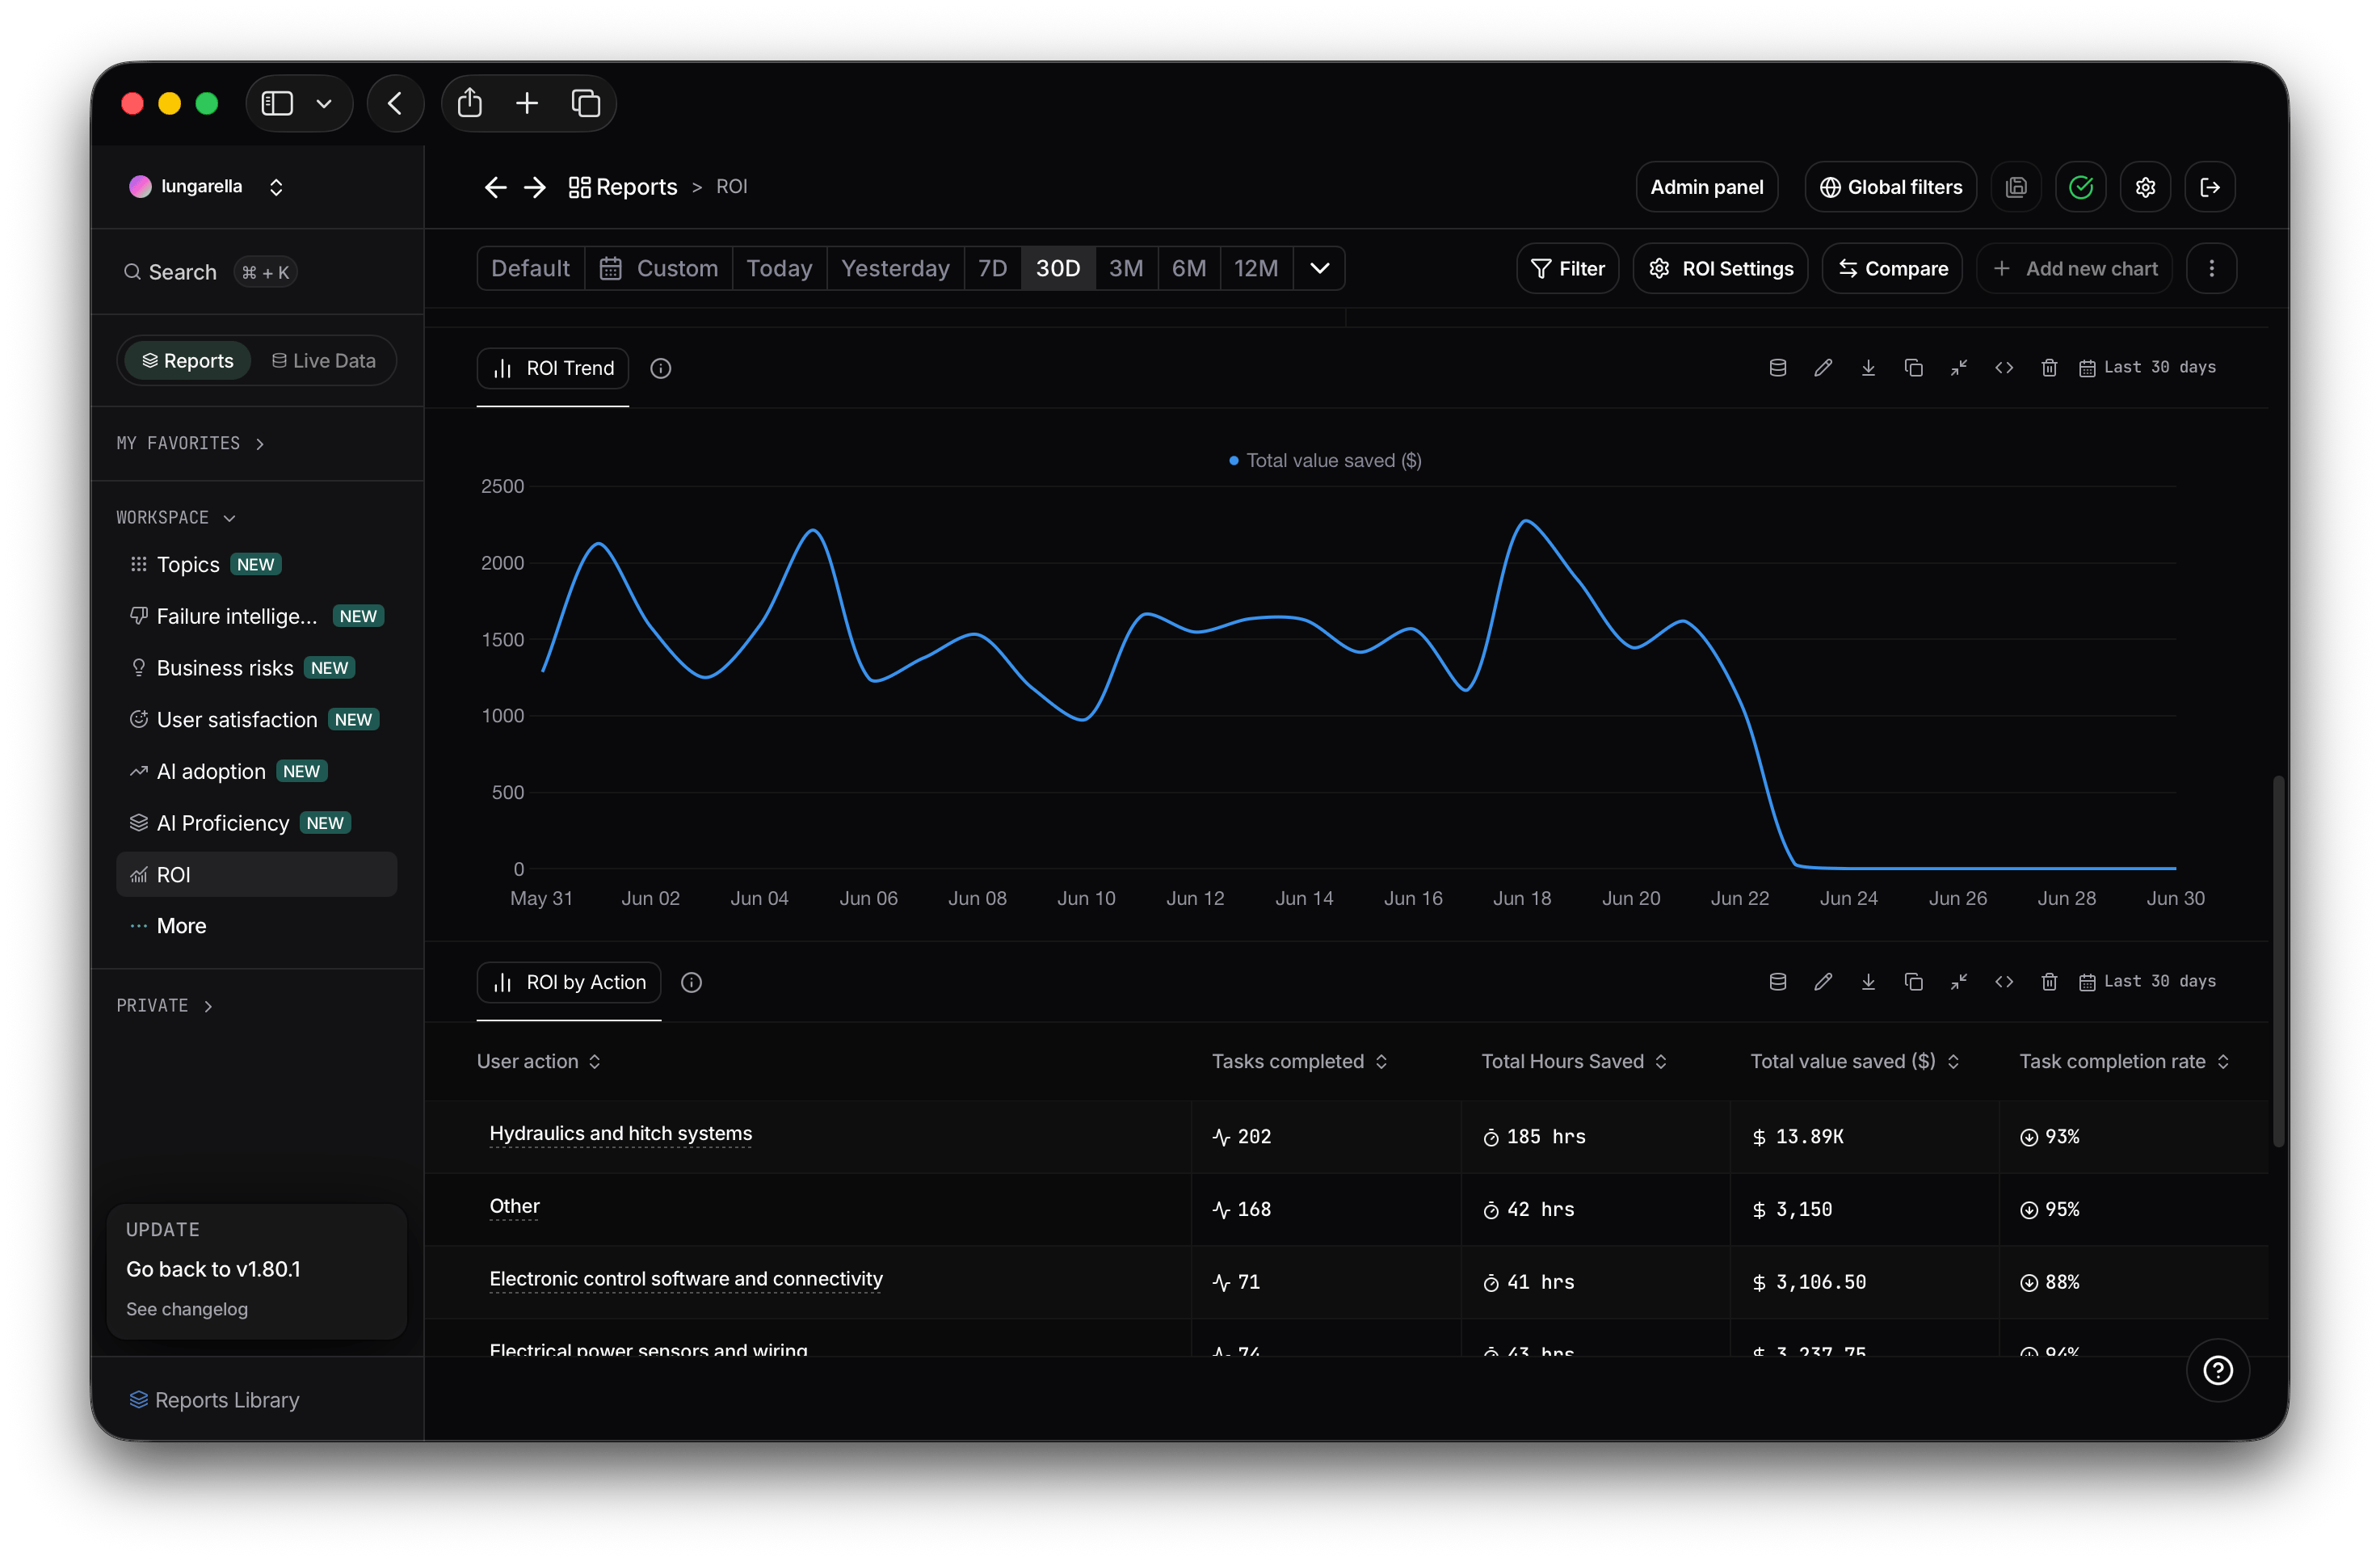The height and width of the screenshot is (1561, 2380).
Task: Go forward using the report forward arrow
Action: coord(535,187)
